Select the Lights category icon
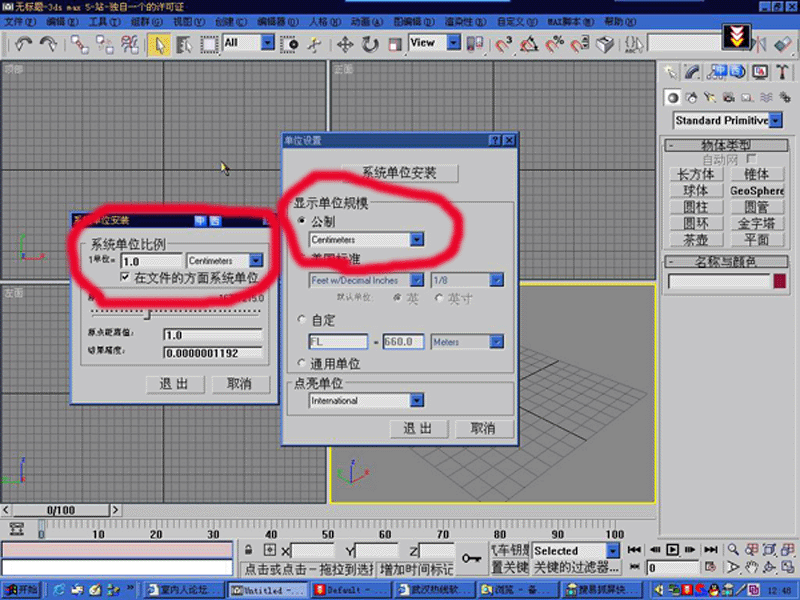 [x=710, y=97]
